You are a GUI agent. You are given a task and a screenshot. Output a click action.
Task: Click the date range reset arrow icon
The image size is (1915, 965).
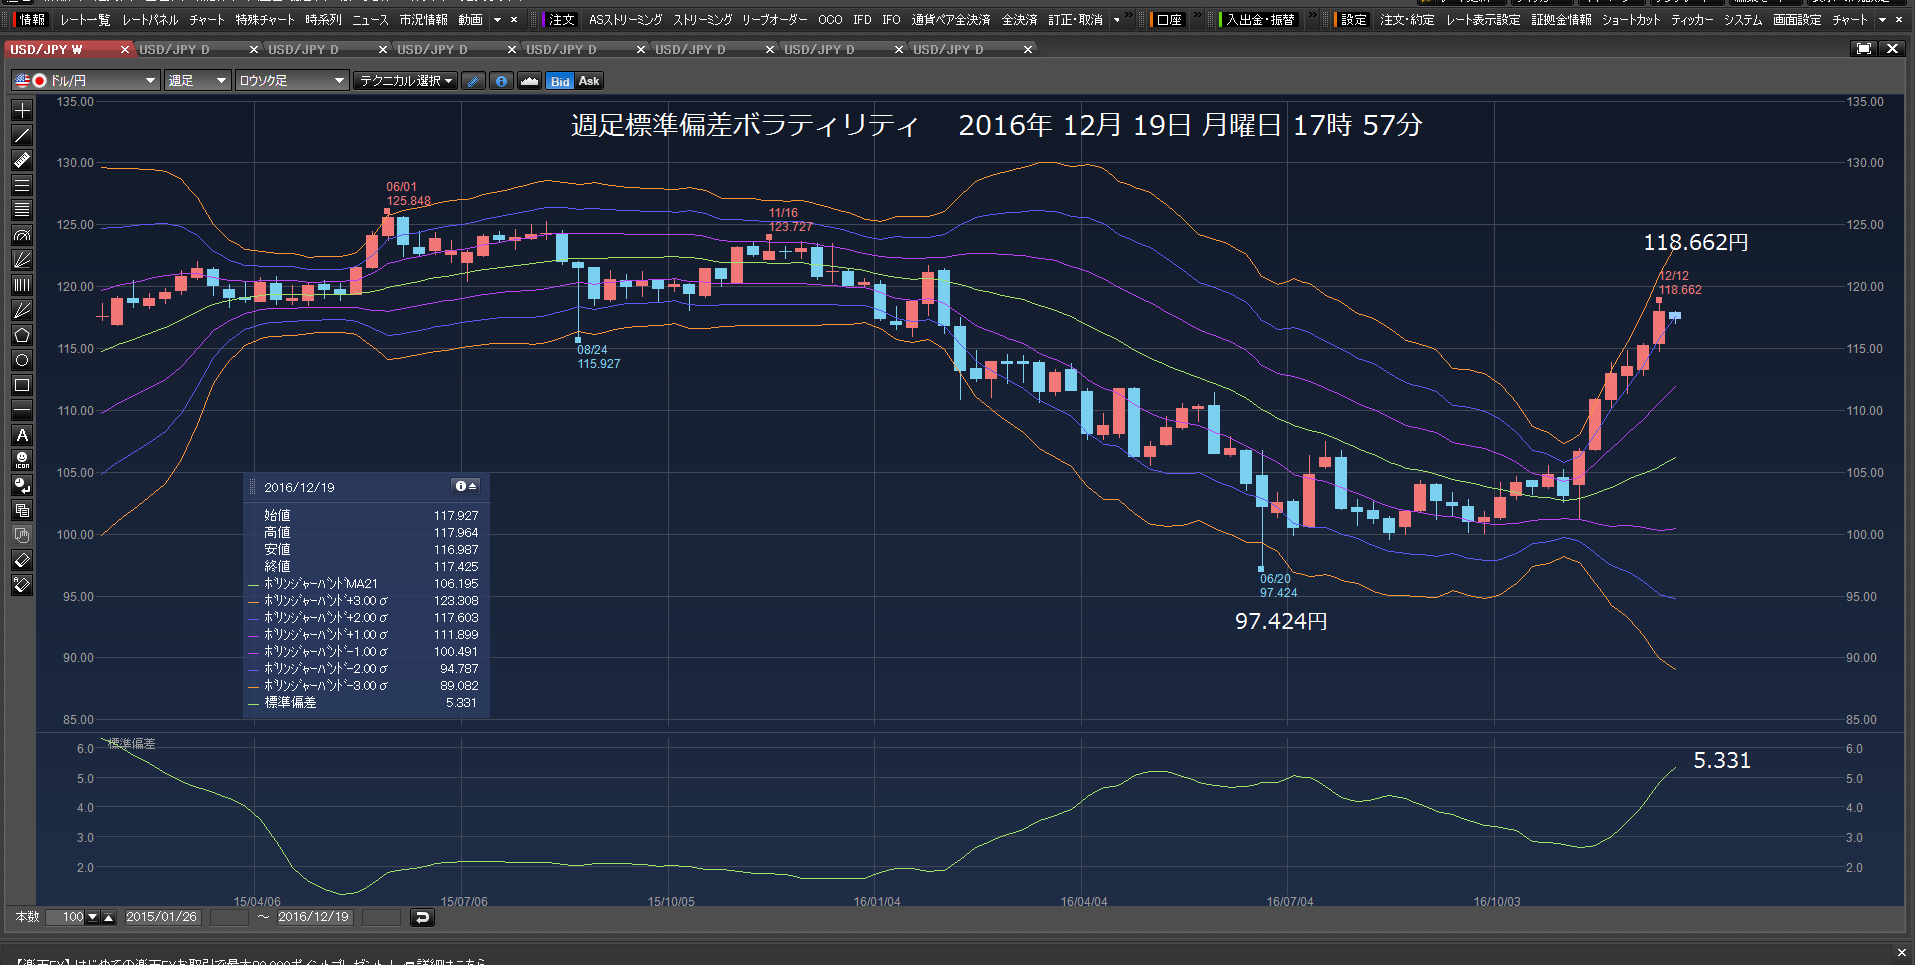[x=422, y=917]
